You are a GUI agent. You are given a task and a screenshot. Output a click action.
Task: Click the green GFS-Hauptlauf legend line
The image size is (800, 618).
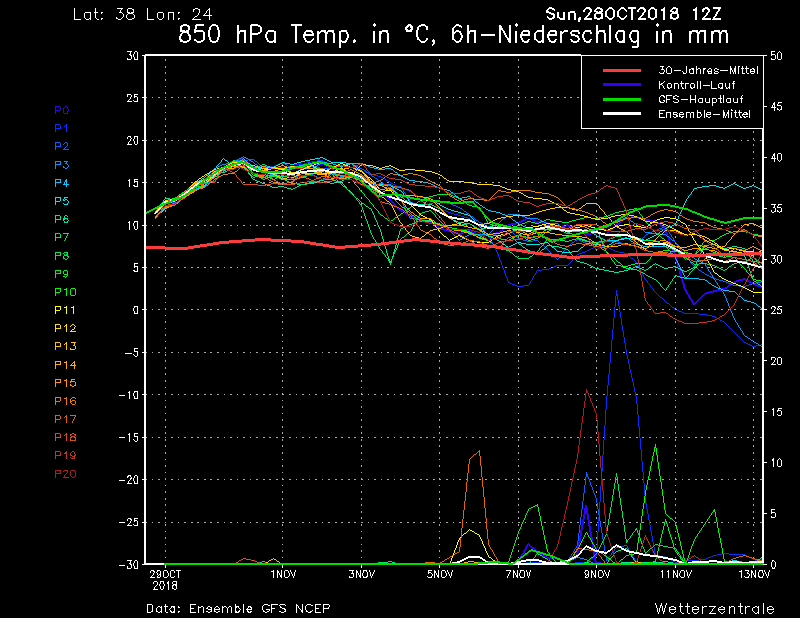click(621, 100)
